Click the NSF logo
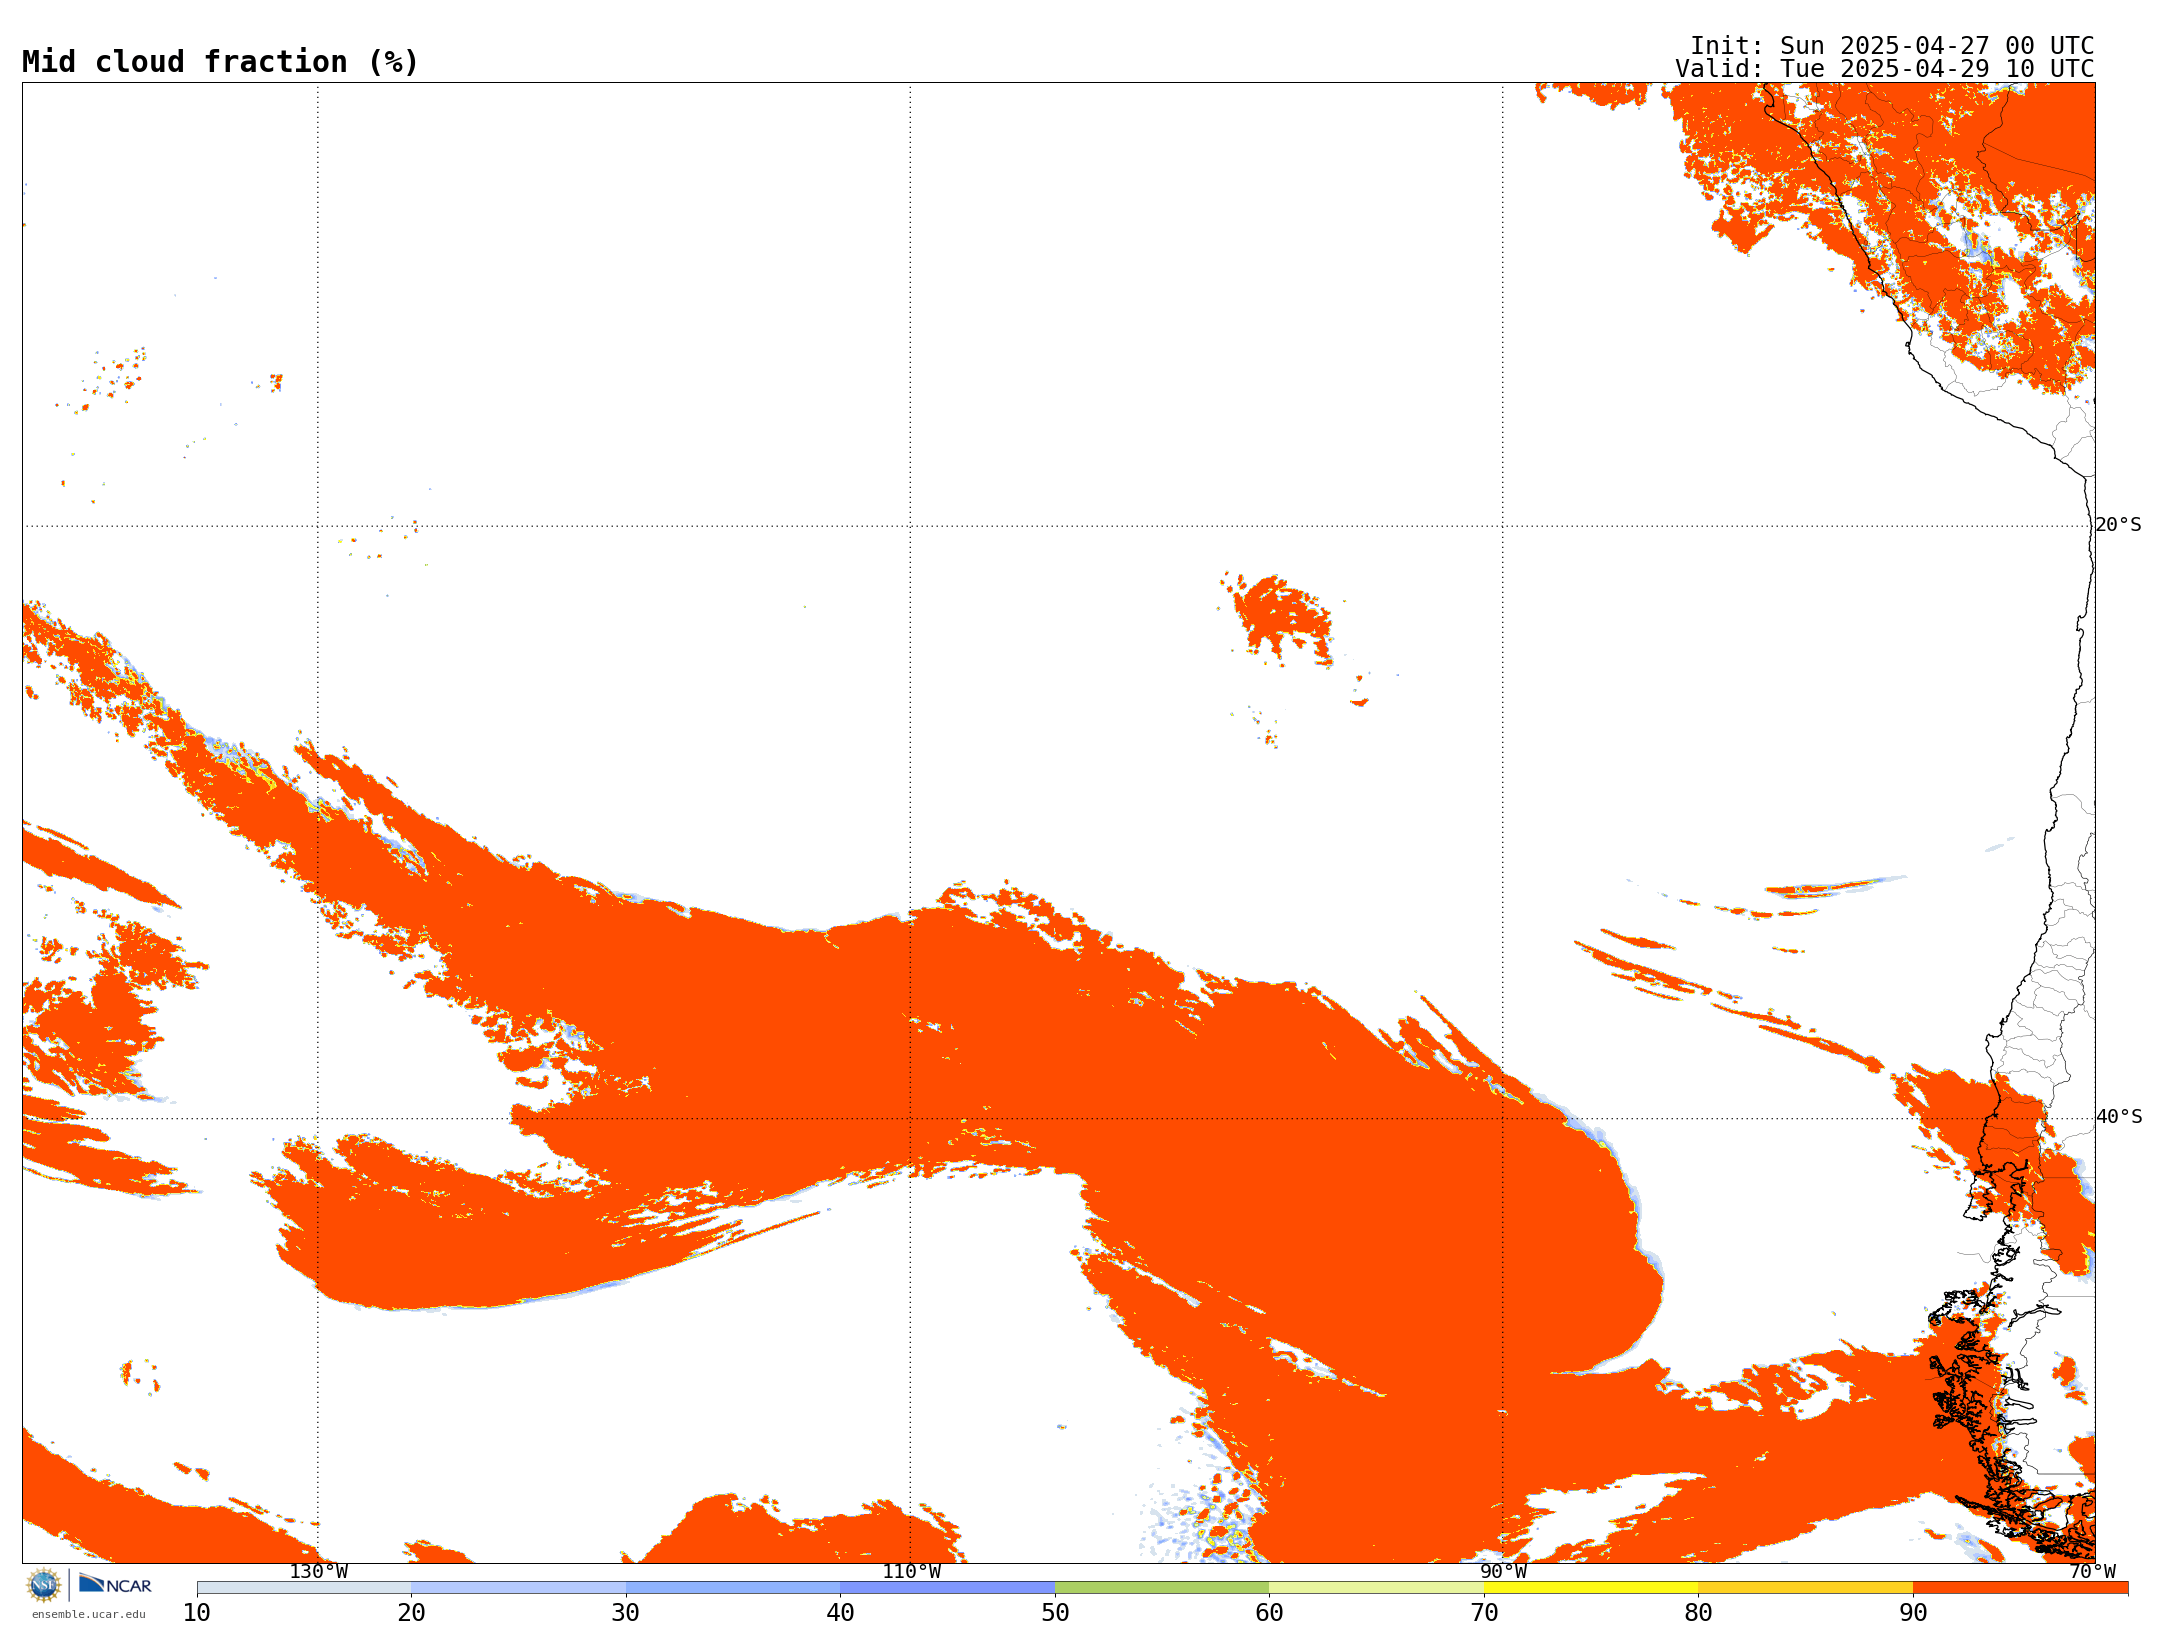This screenshot has width=2160, height=1626. click(44, 1585)
